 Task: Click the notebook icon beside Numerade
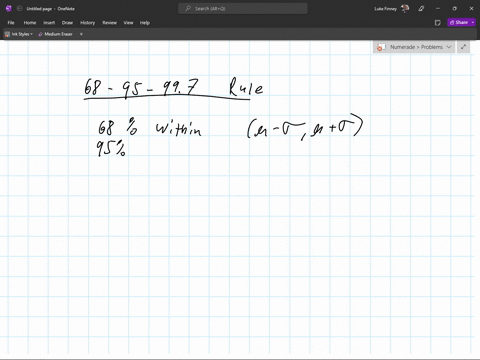[381, 47]
